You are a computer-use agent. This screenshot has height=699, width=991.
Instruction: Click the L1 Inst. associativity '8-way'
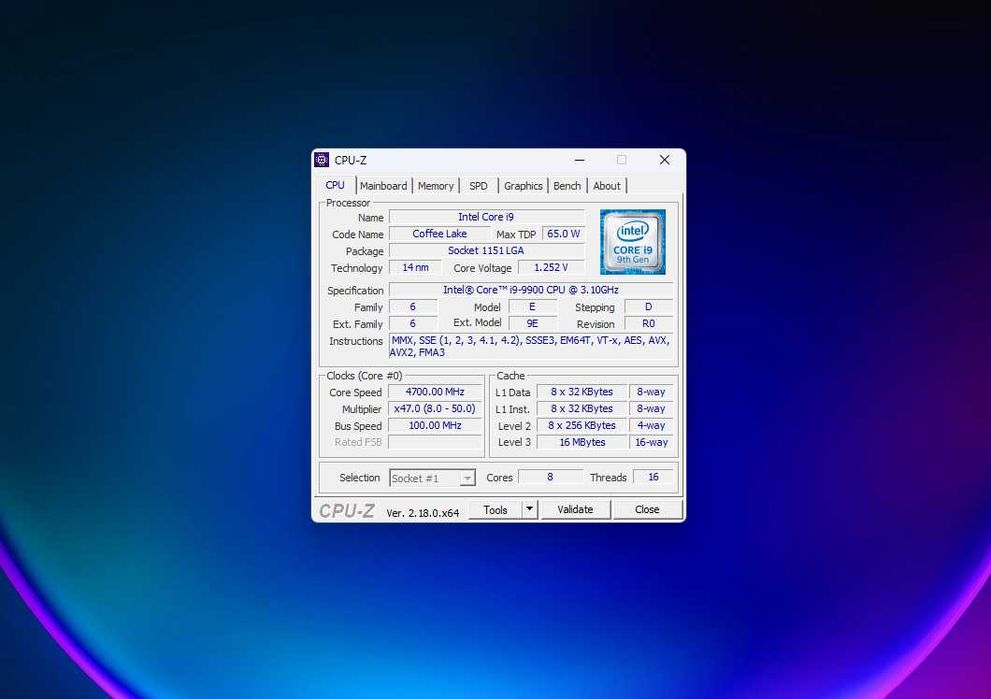click(651, 409)
